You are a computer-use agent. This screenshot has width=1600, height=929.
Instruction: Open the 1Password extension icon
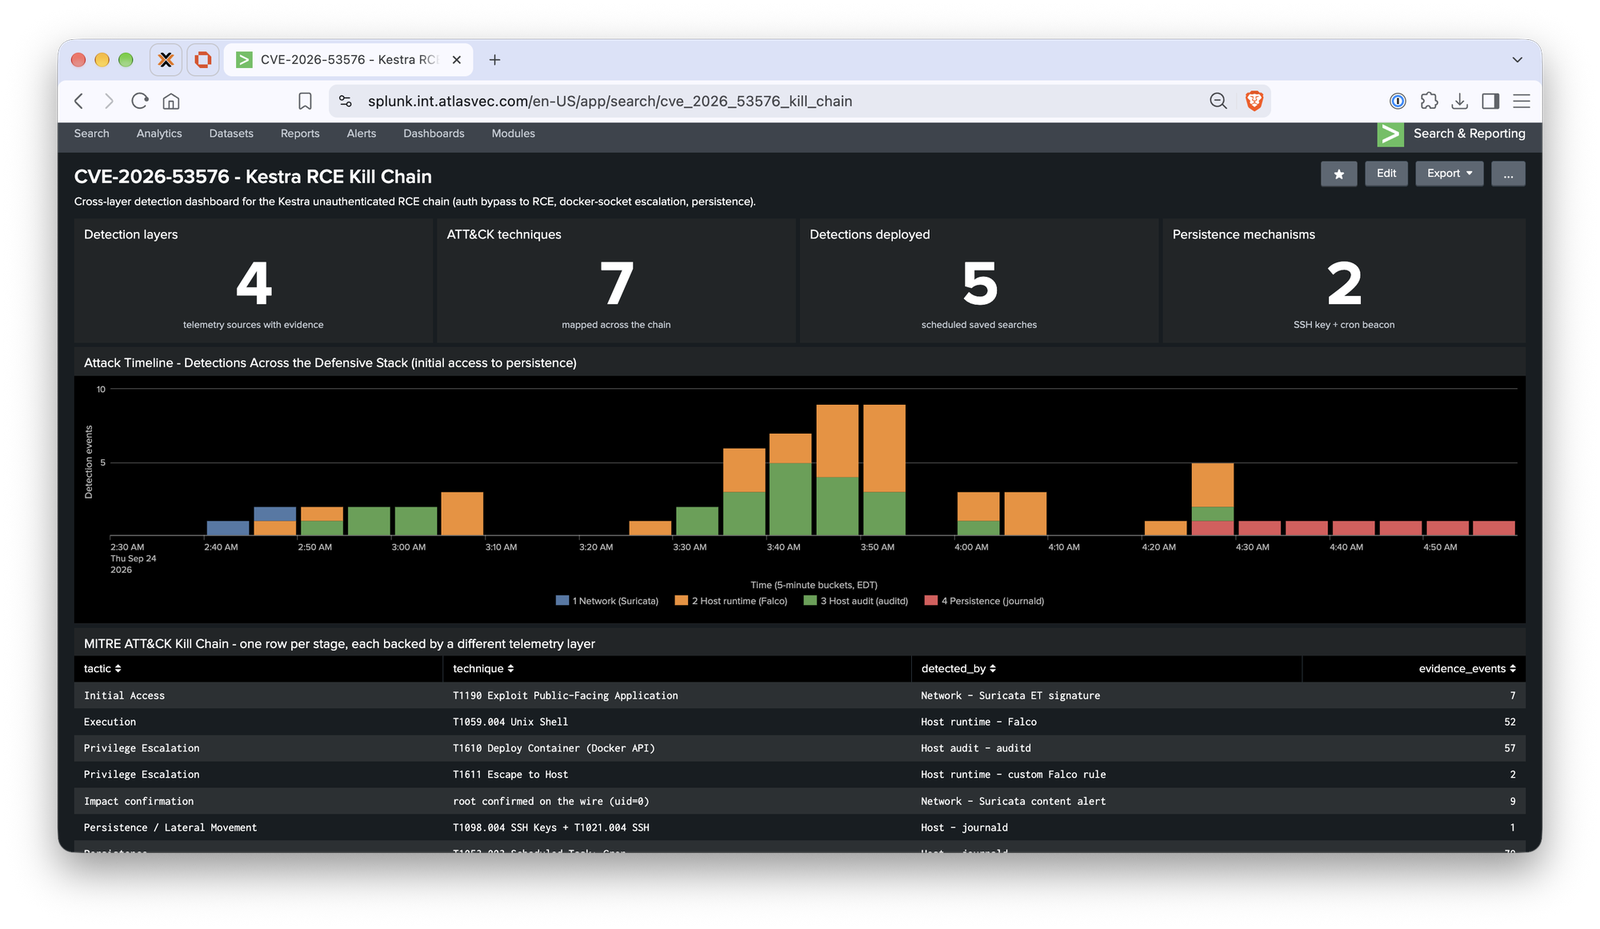pyautogui.click(x=1398, y=101)
